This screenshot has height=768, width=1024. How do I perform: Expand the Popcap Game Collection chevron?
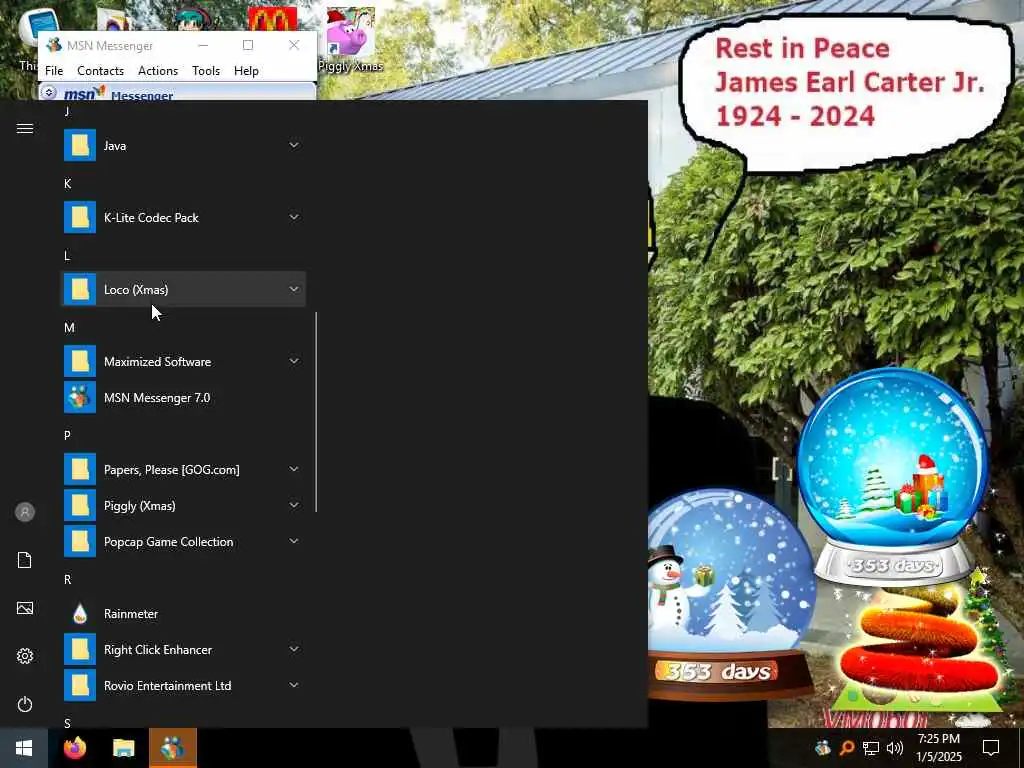[294, 541]
